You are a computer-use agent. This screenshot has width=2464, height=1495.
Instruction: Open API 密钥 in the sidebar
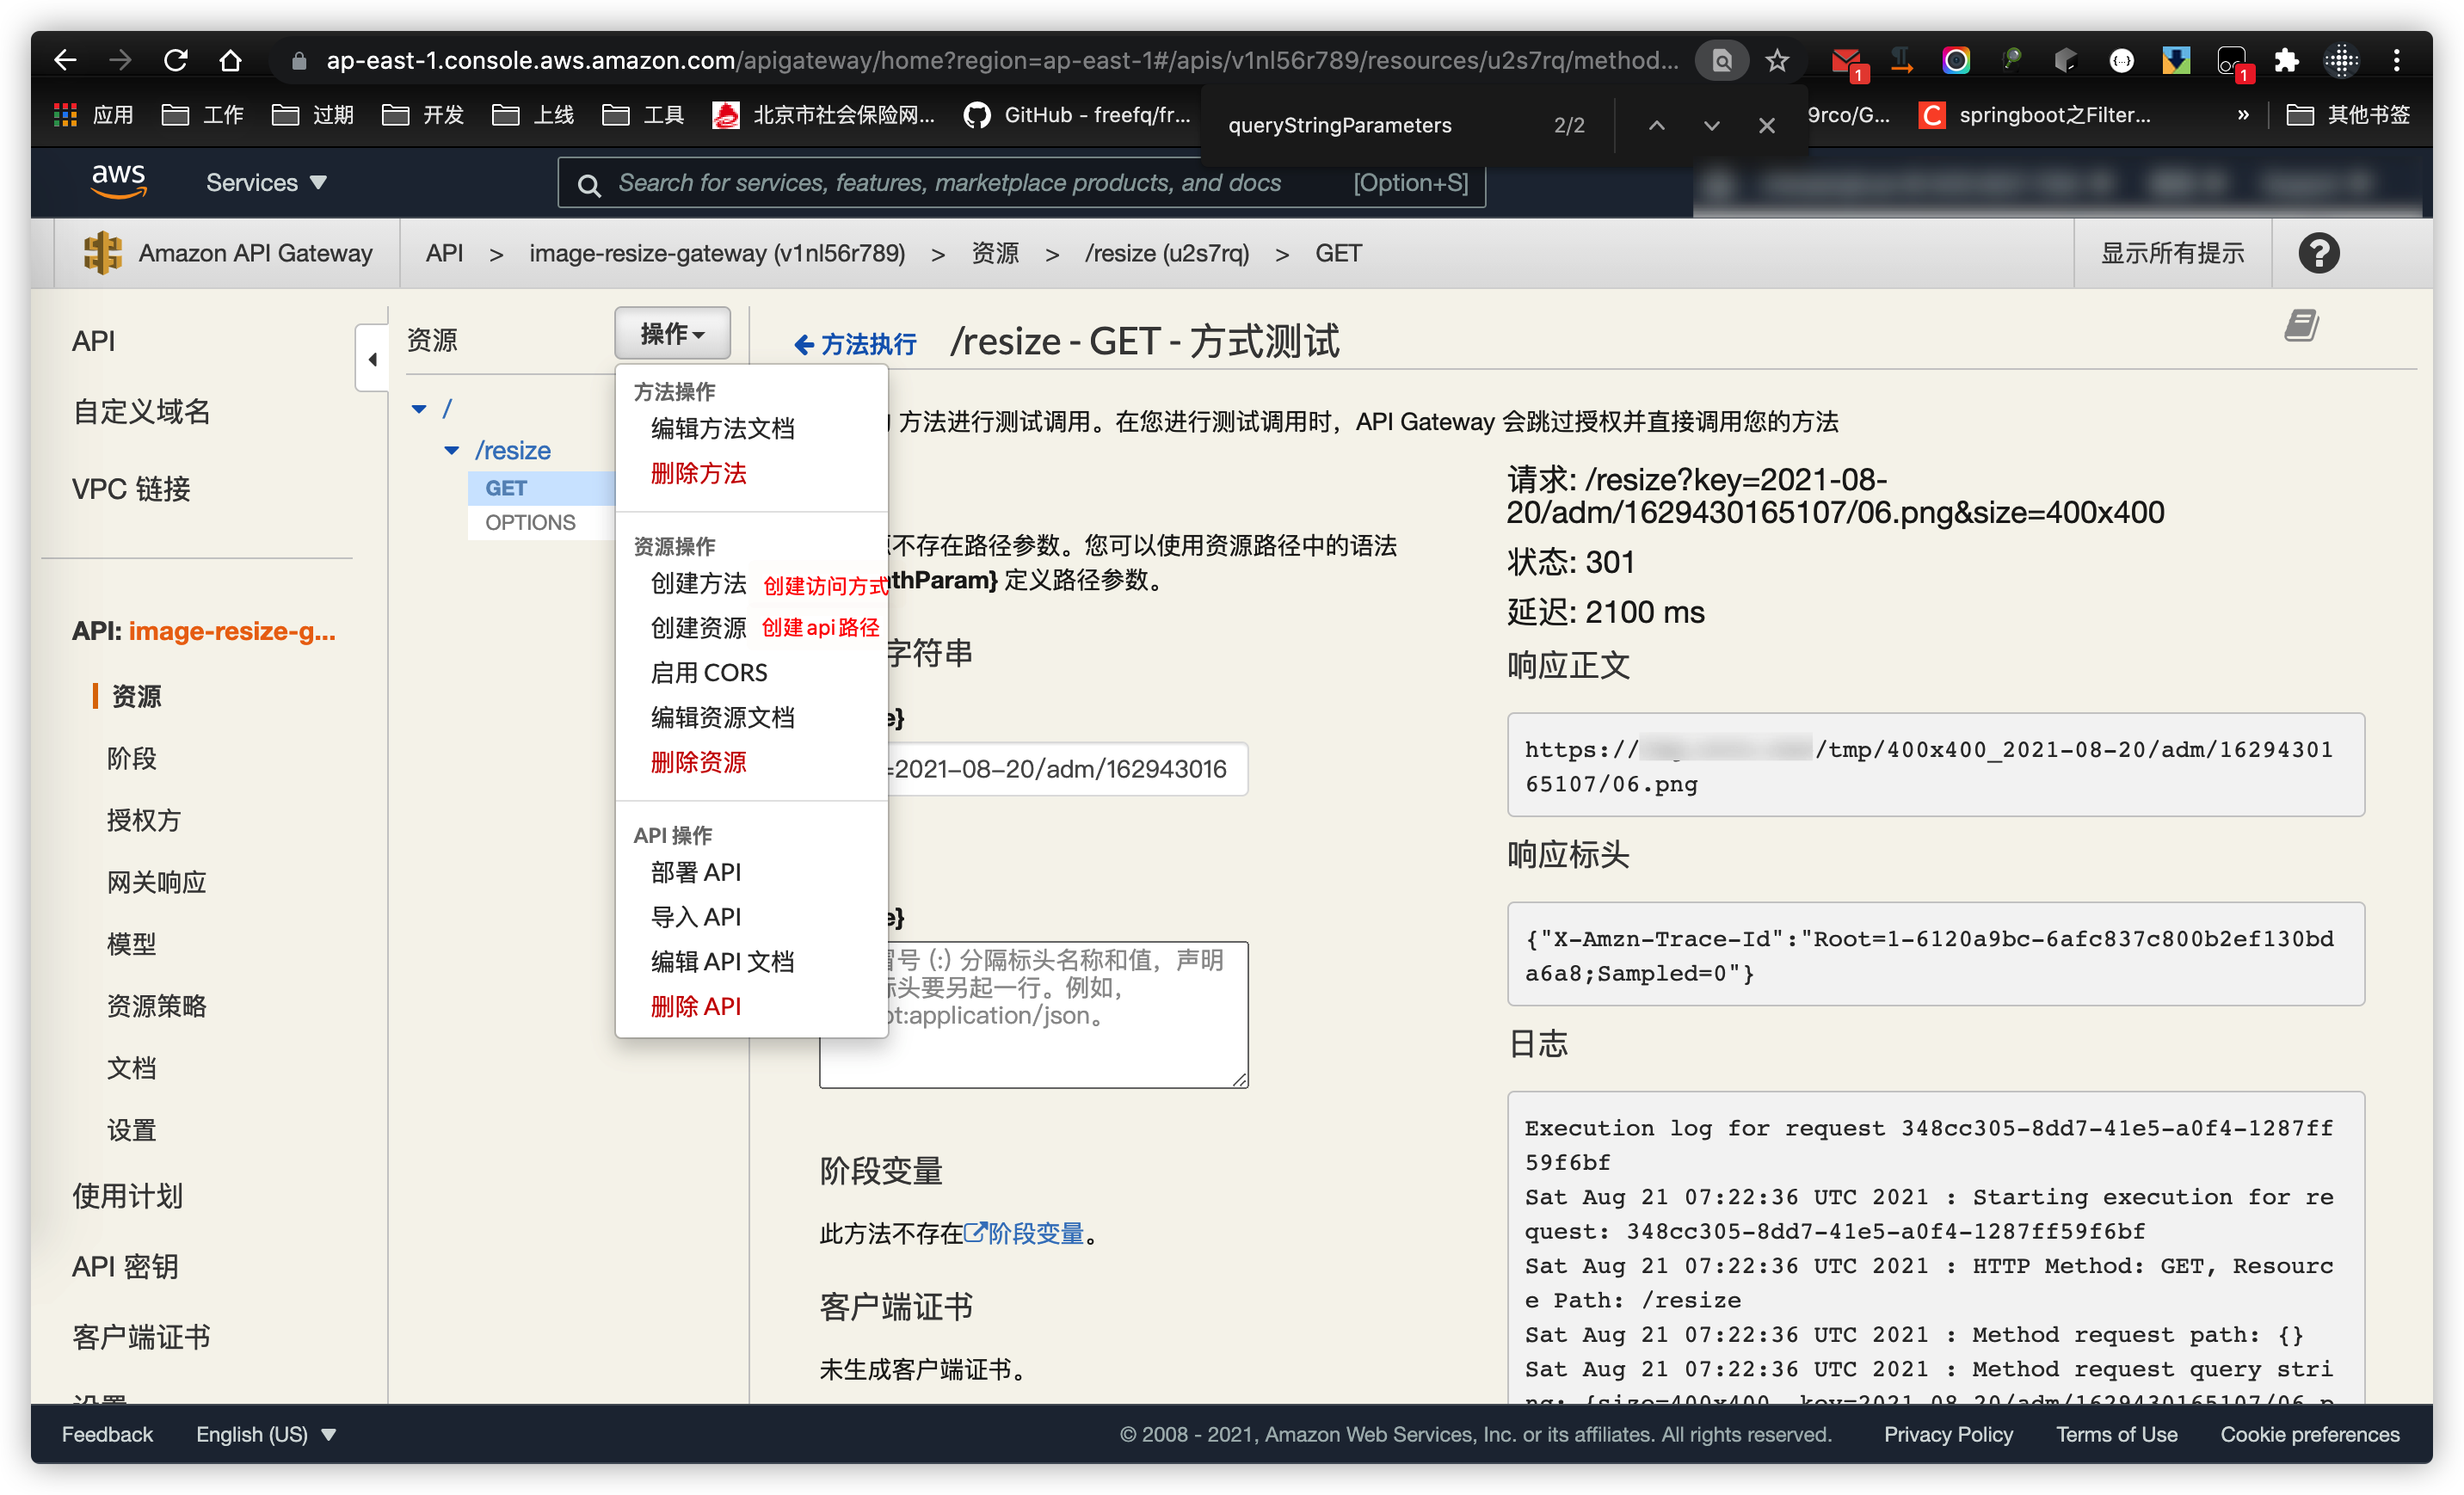click(x=125, y=1267)
